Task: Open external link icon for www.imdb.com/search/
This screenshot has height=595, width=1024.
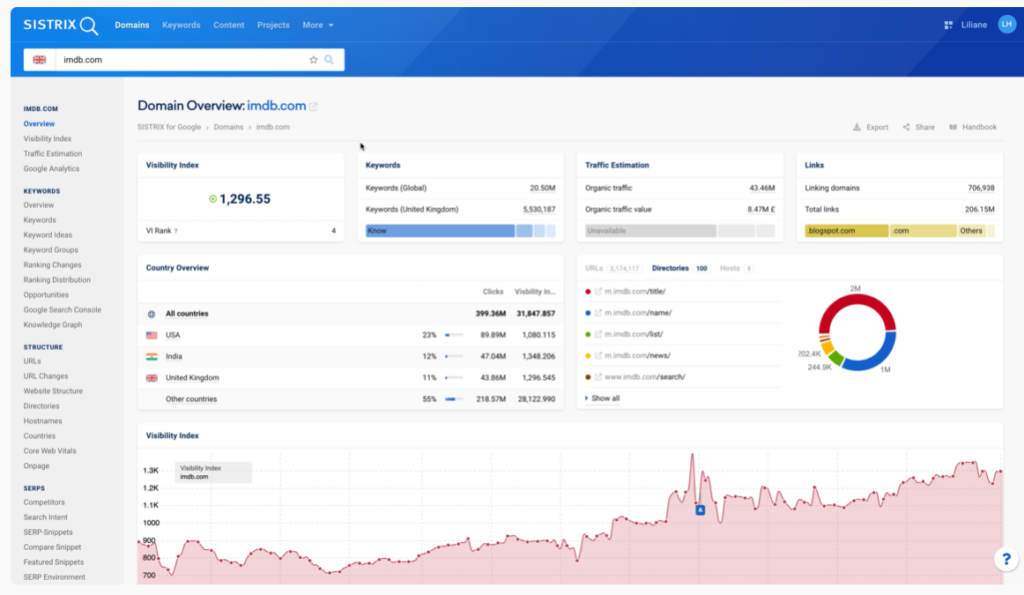Action: pyautogui.click(x=598, y=377)
